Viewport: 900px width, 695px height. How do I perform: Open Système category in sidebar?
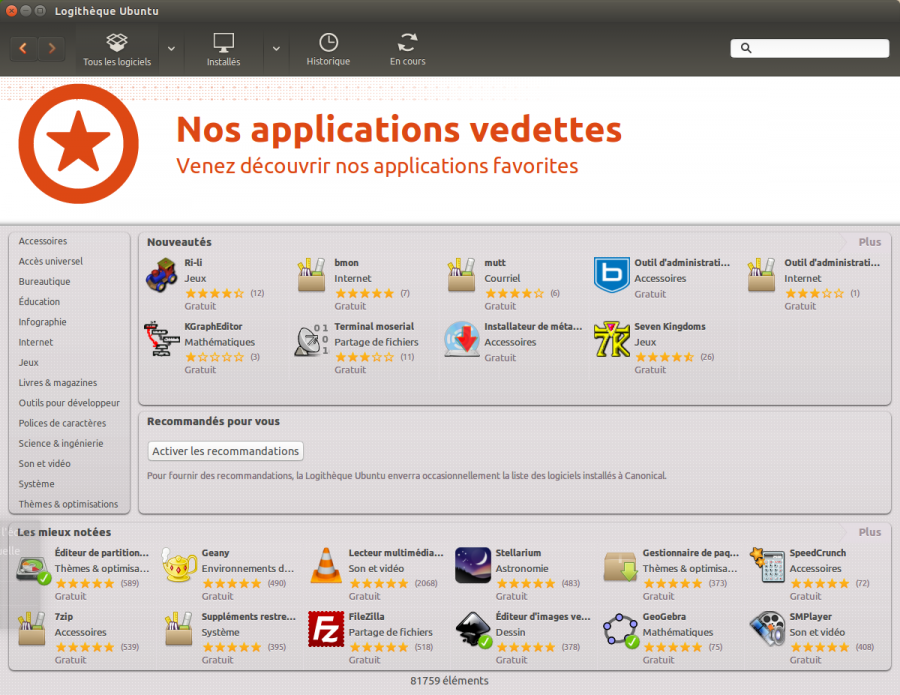pos(36,484)
